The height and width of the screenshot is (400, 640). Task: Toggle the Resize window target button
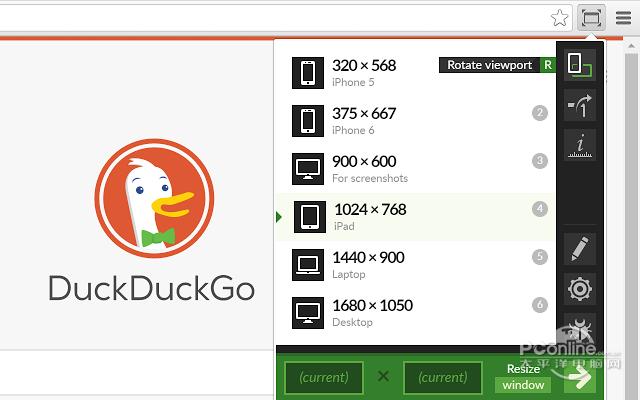pyautogui.click(x=523, y=378)
